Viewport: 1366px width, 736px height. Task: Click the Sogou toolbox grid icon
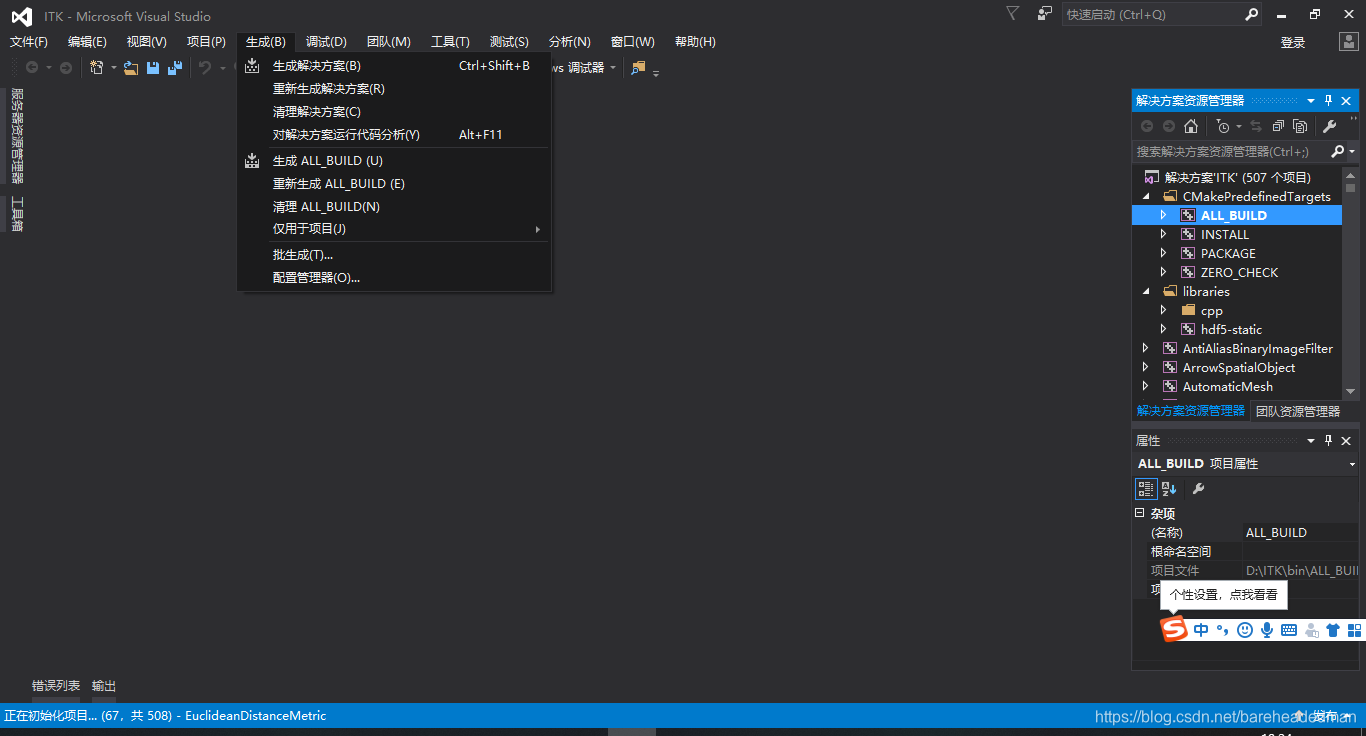click(1355, 630)
